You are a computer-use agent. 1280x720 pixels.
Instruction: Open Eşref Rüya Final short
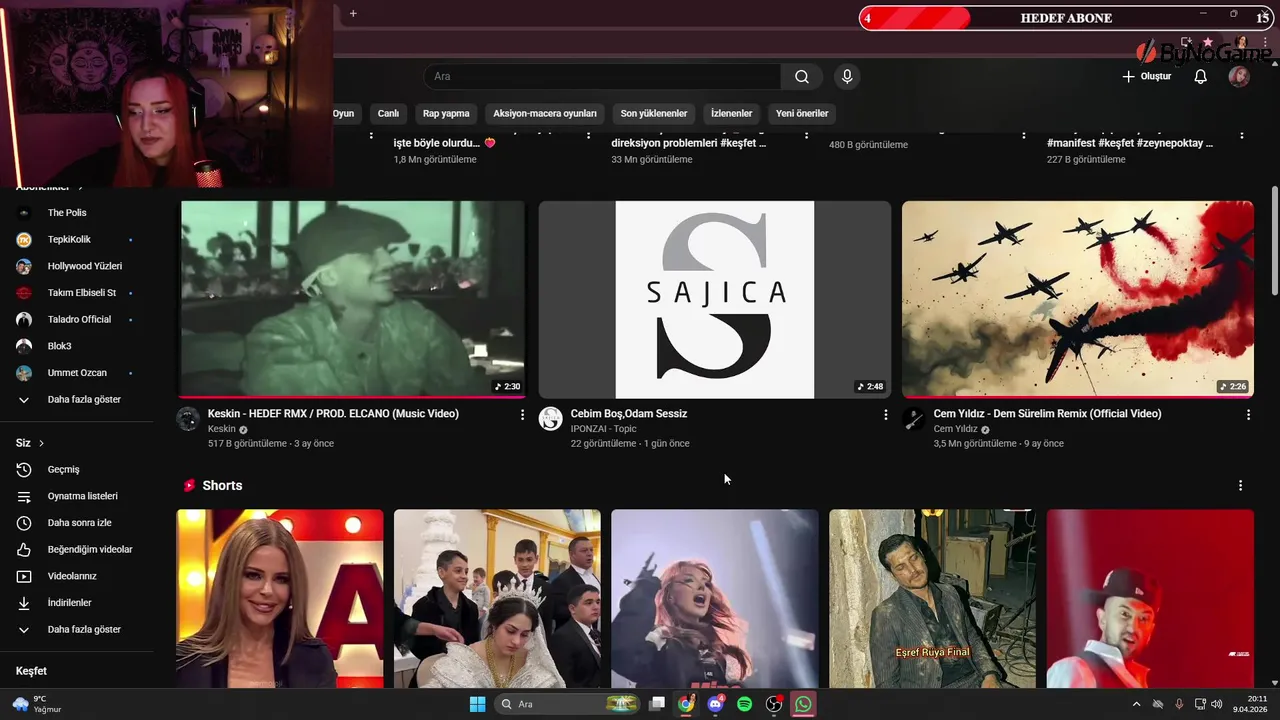pos(932,598)
